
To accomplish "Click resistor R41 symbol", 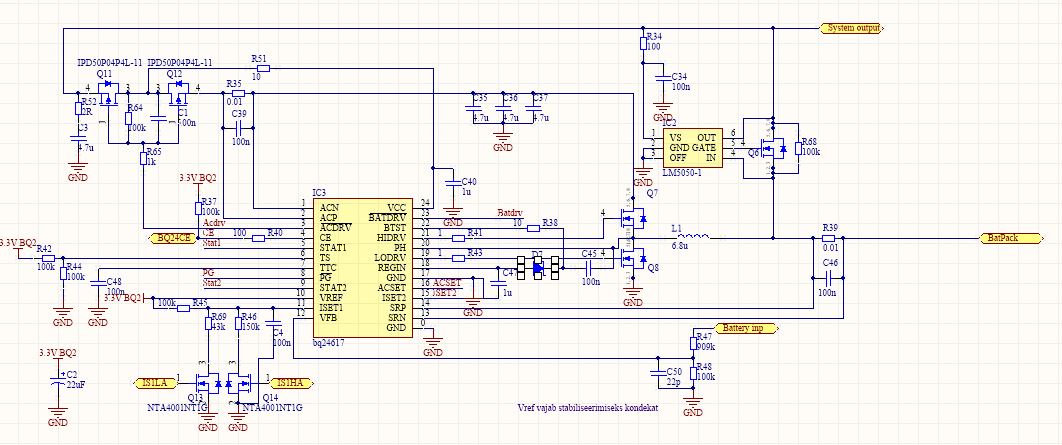I will [457, 238].
